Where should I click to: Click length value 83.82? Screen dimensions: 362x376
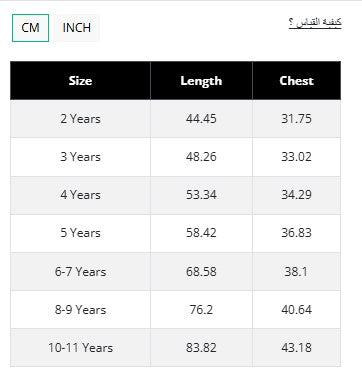tap(201, 348)
